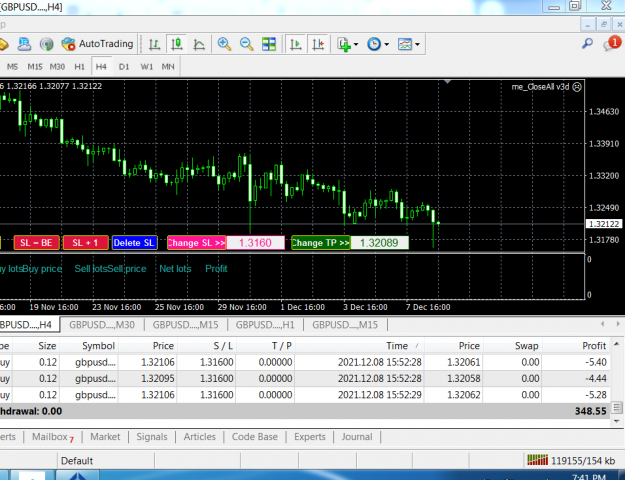This screenshot has width=625, height=480.
Task: Click the SL = BE button
Action: (36, 243)
